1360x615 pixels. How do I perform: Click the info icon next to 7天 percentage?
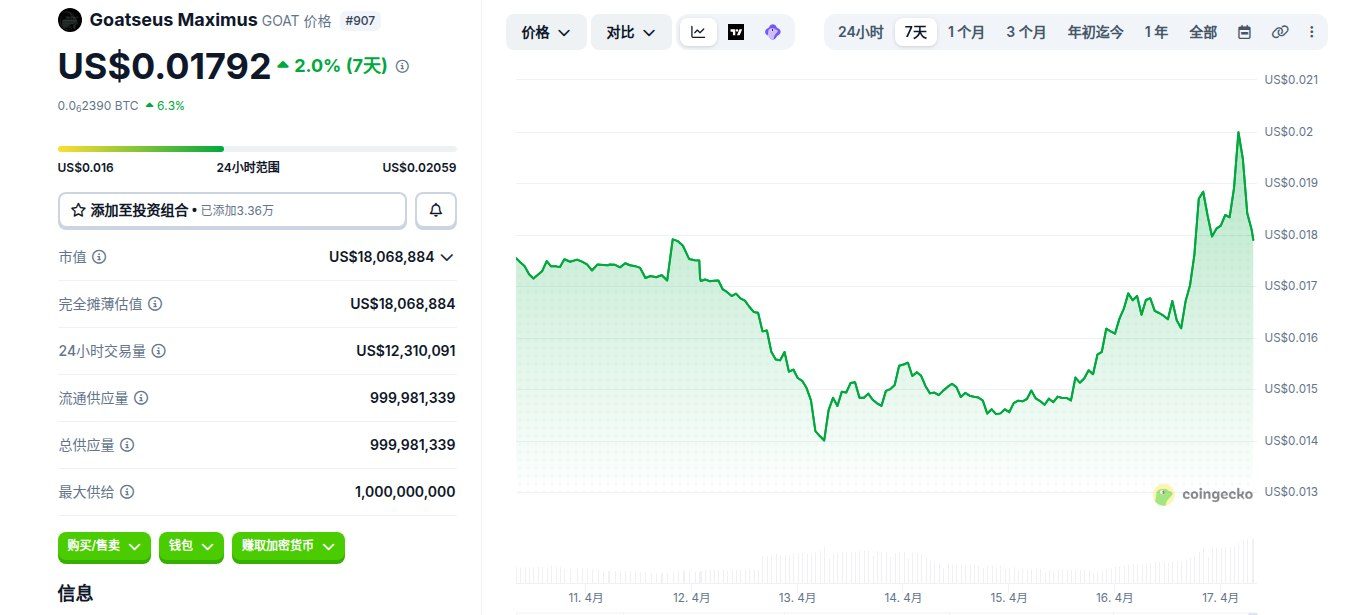tap(402, 66)
